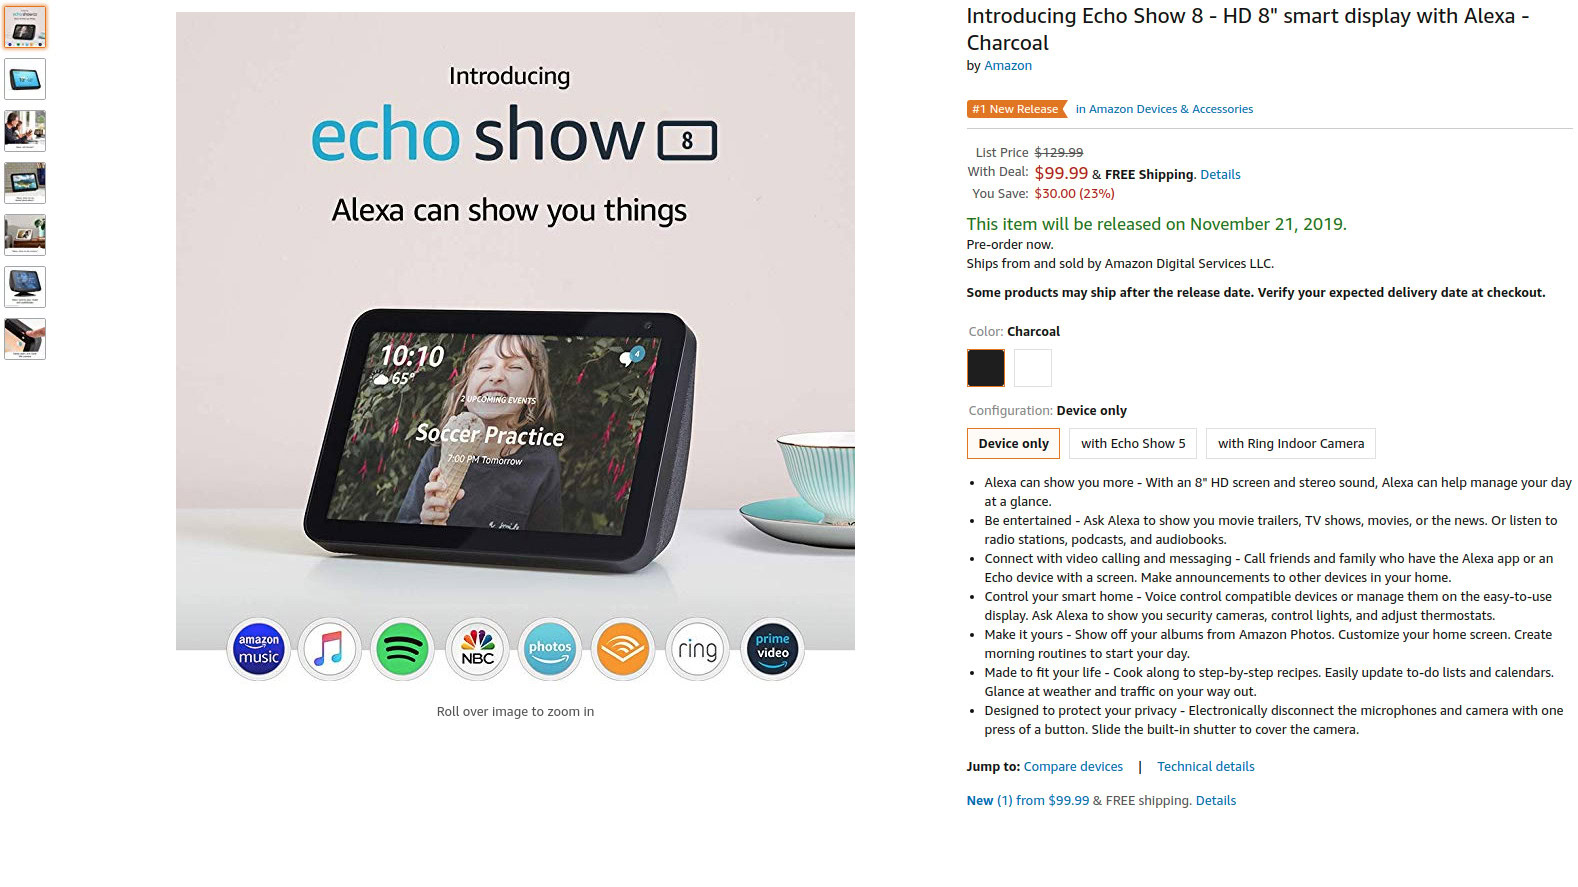
Task: Click the Ring logo icon
Action: [697, 649]
